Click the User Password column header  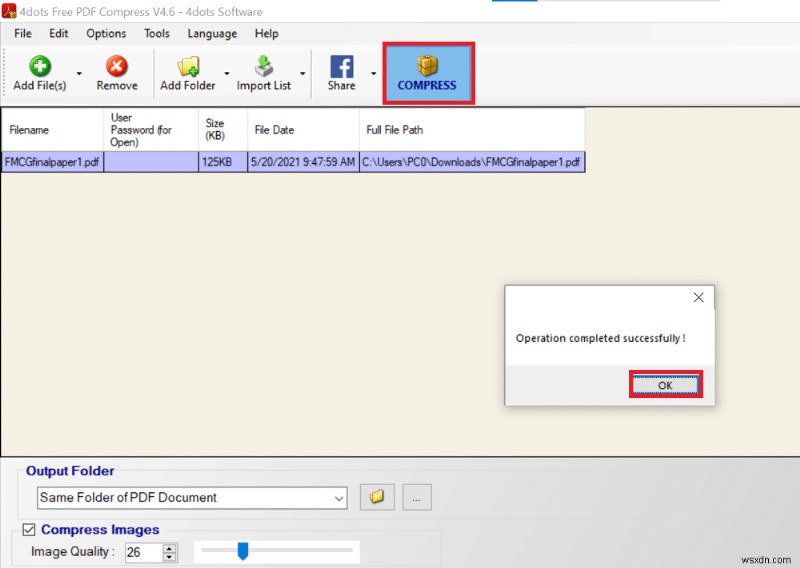(151, 130)
